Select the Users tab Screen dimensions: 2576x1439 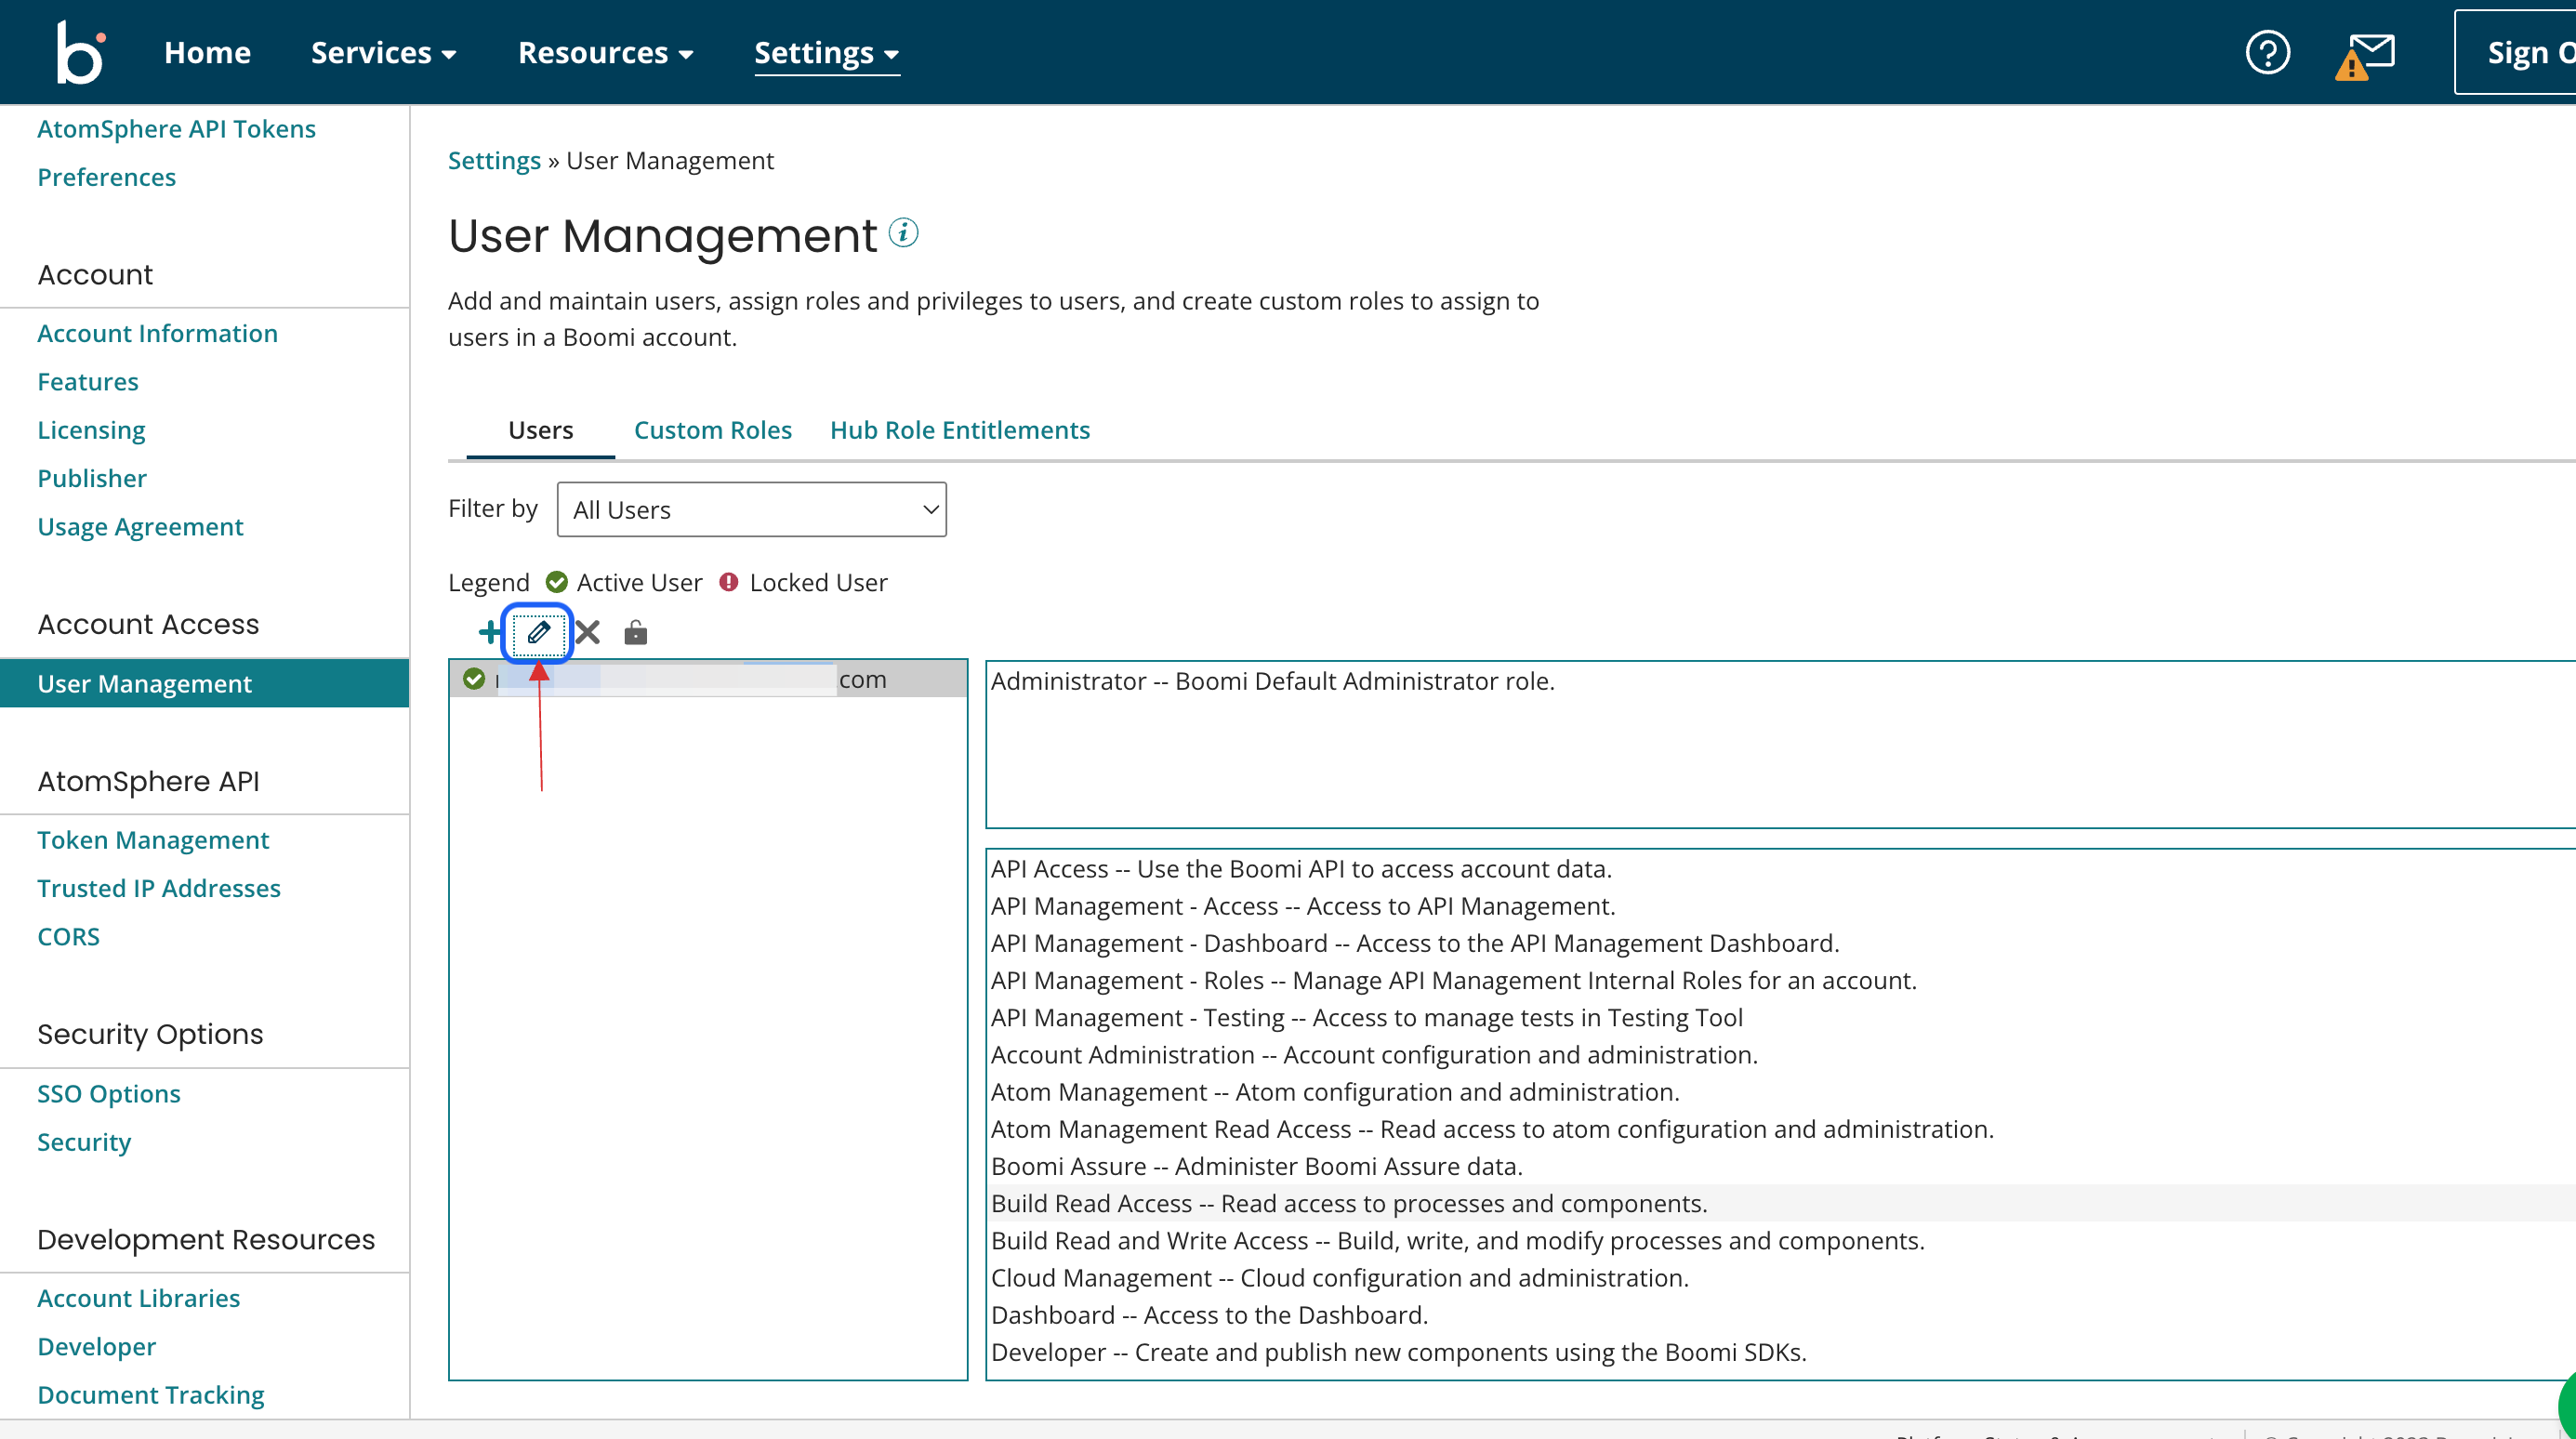[x=539, y=430]
